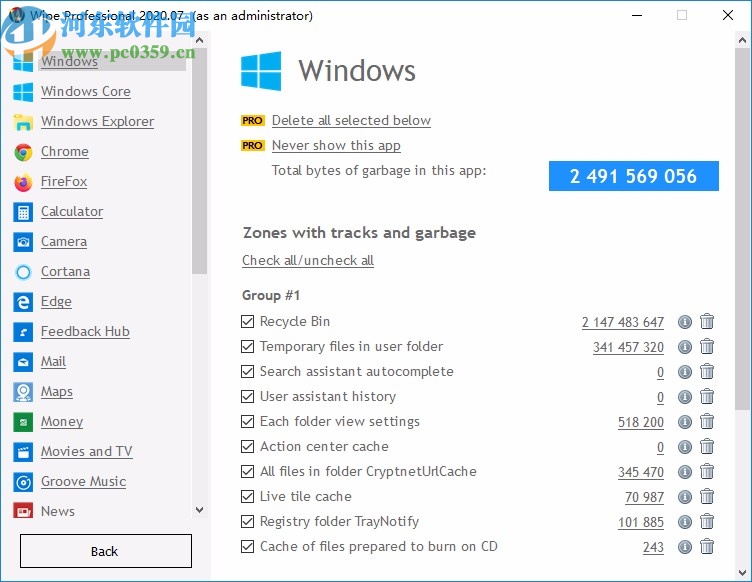Click the Cortana circle icon
752x582 pixels.
click(23, 272)
